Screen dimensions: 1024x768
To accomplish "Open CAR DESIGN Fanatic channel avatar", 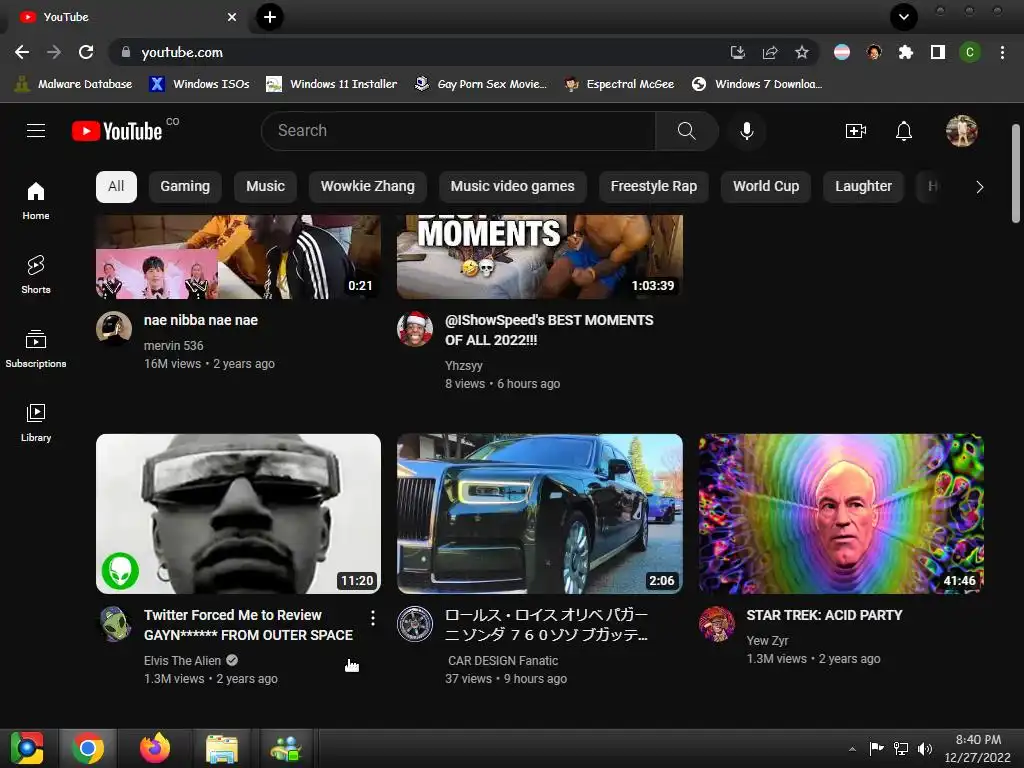I will 415,624.
